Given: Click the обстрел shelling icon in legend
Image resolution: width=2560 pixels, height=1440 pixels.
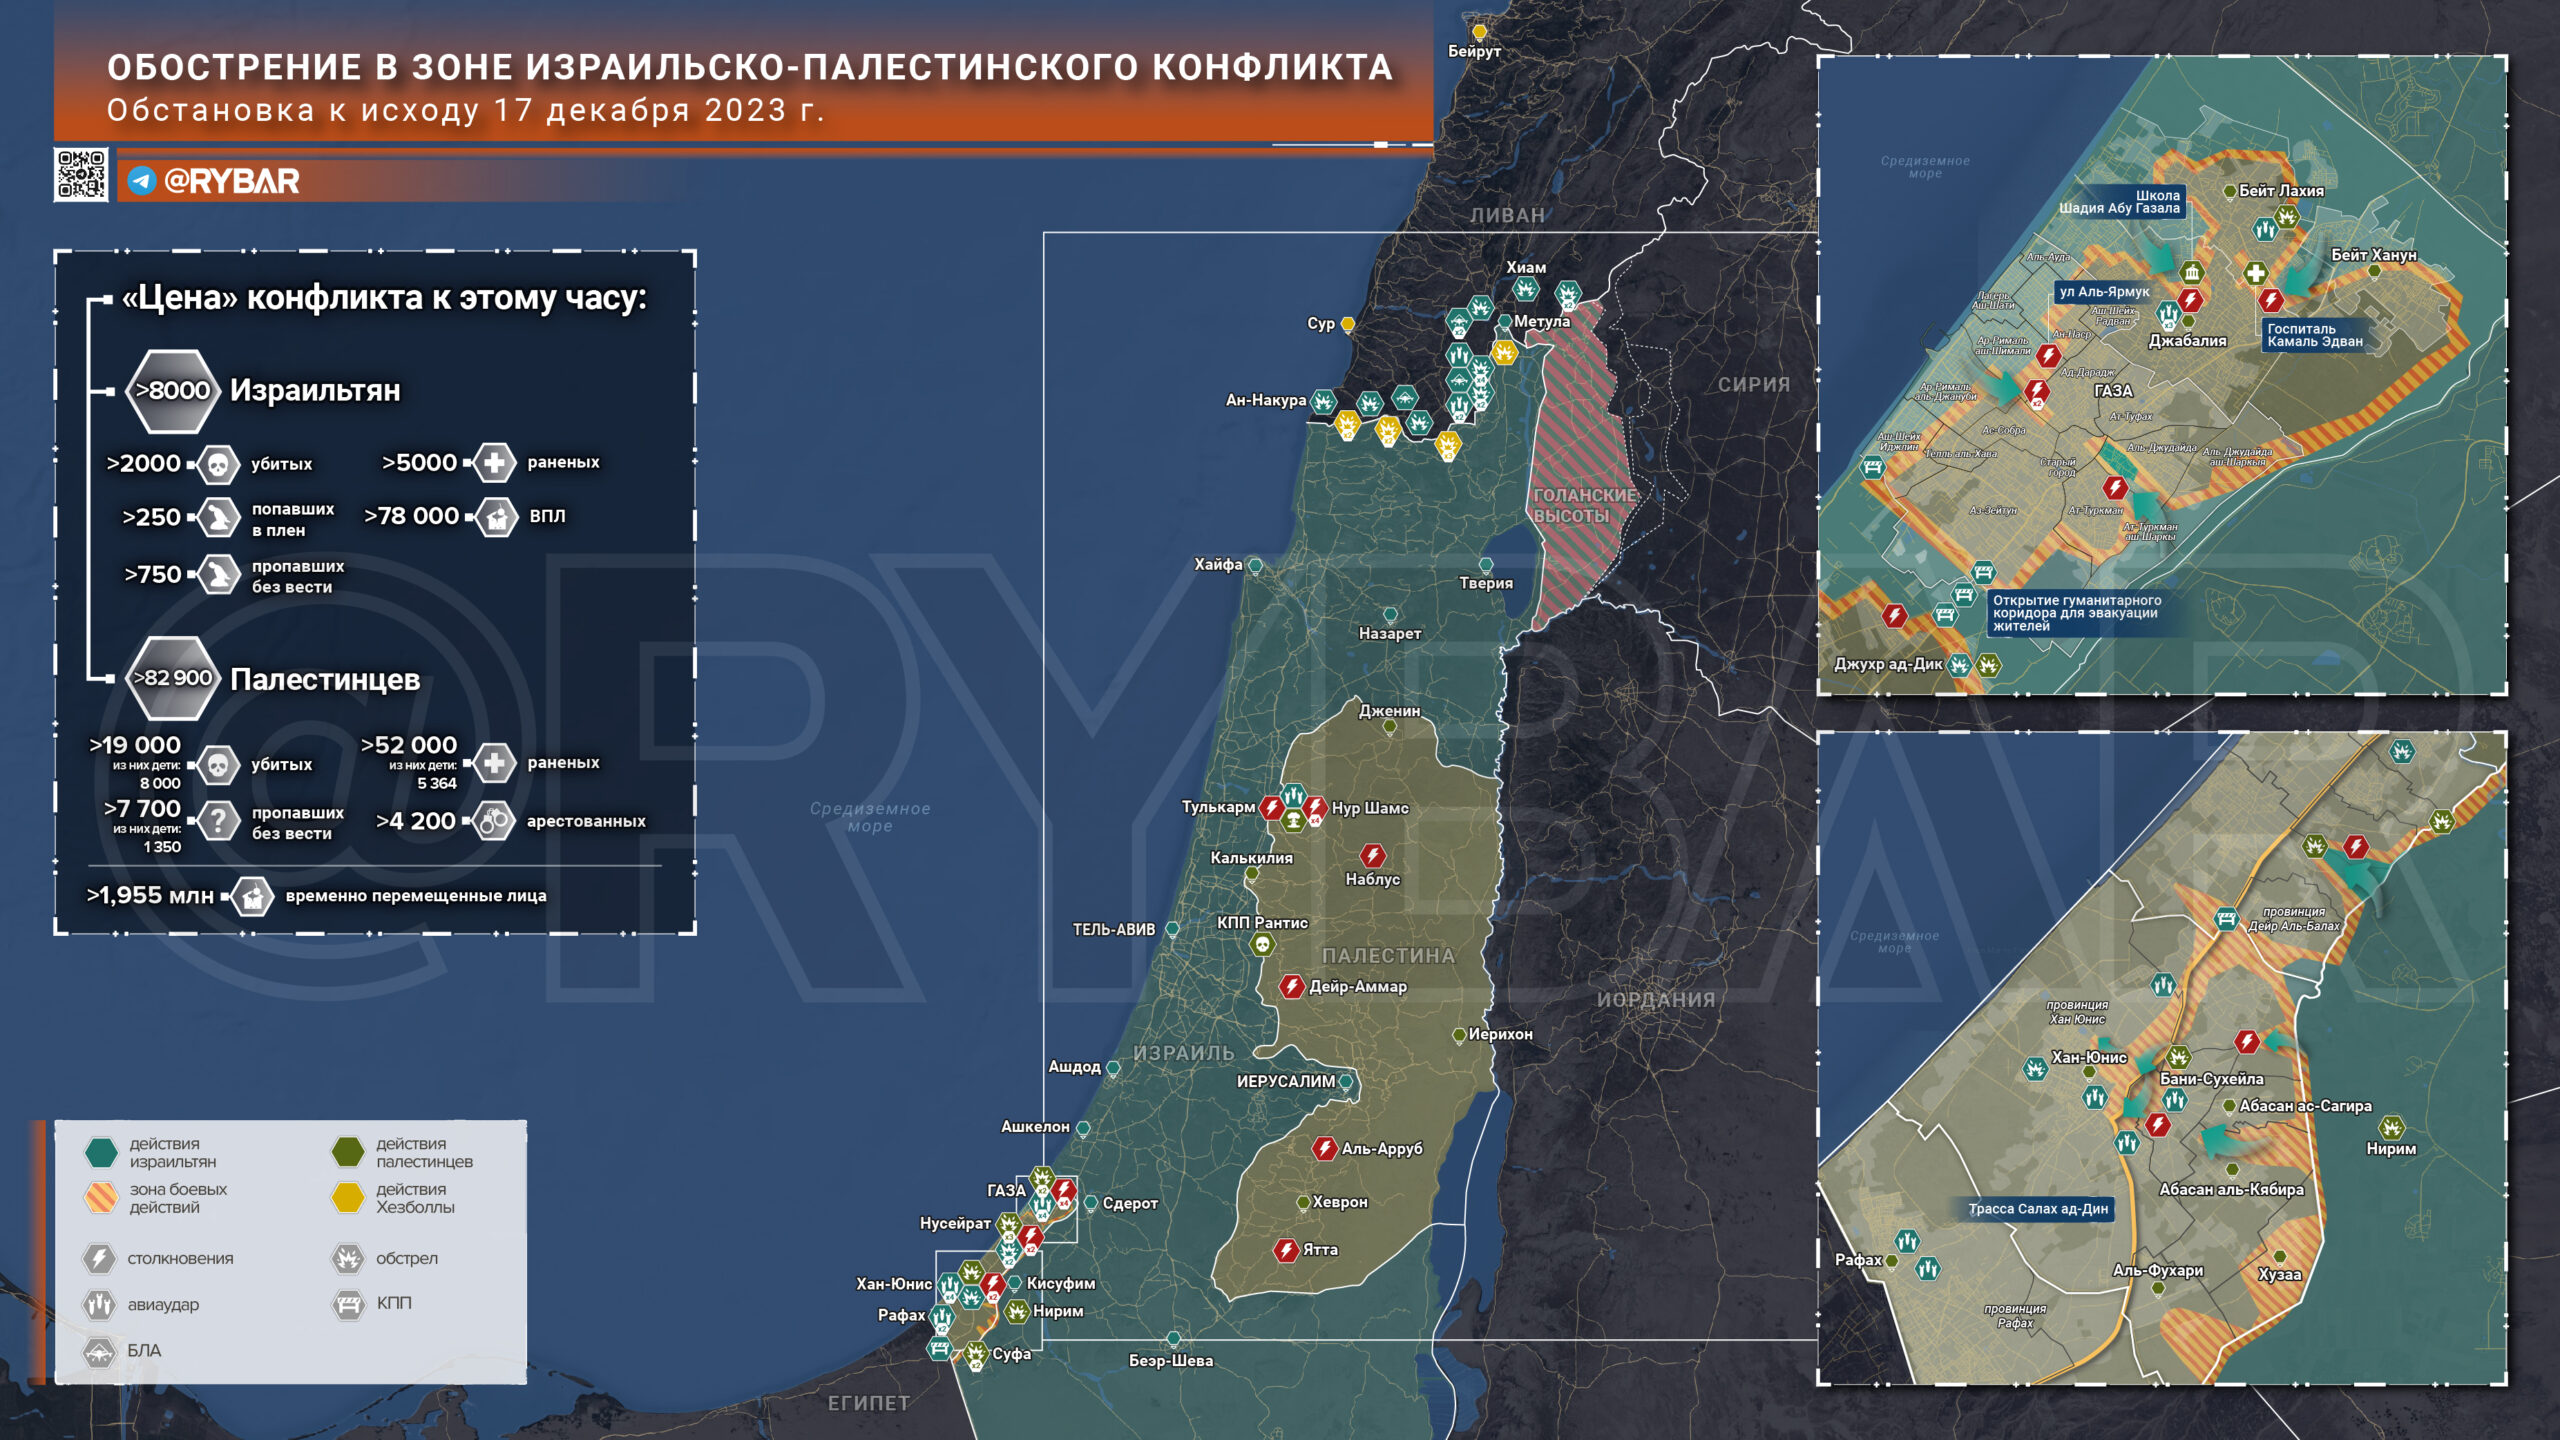Looking at the screenshot, I should point(348,1258).
